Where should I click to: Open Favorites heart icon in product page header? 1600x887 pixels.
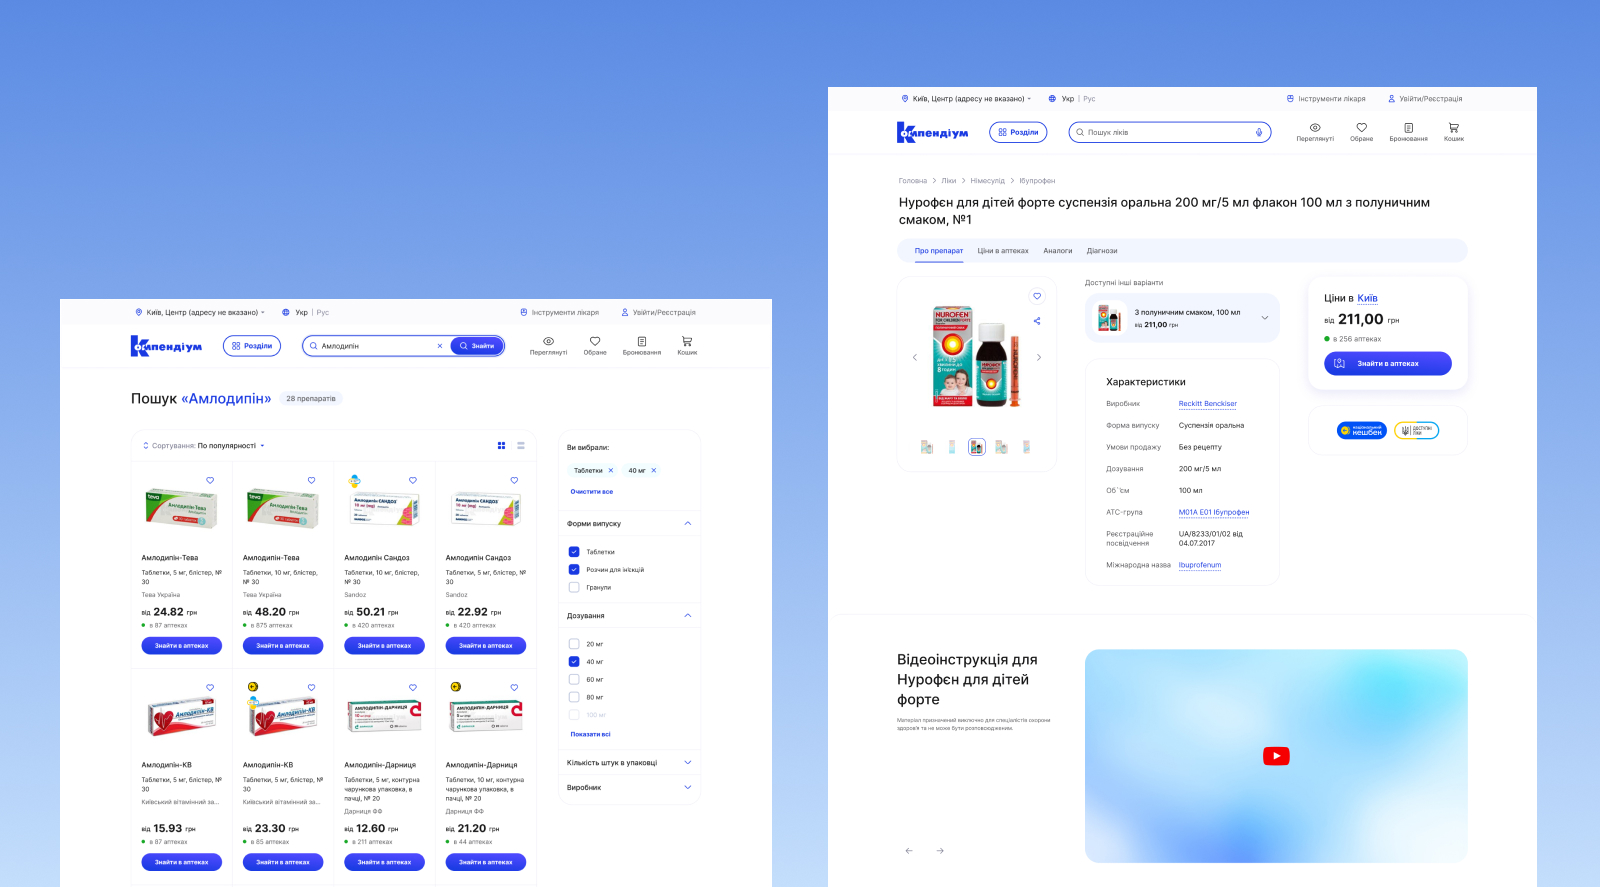(x=1361, y=128)
